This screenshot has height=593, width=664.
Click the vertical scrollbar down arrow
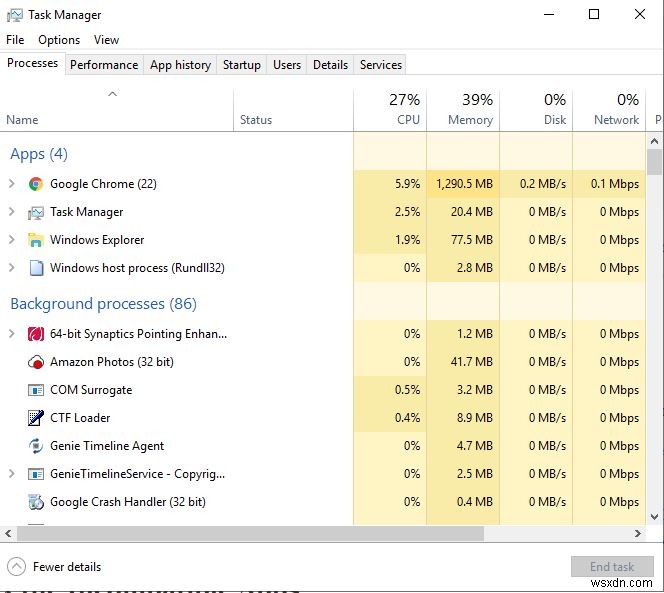point(654,517)
